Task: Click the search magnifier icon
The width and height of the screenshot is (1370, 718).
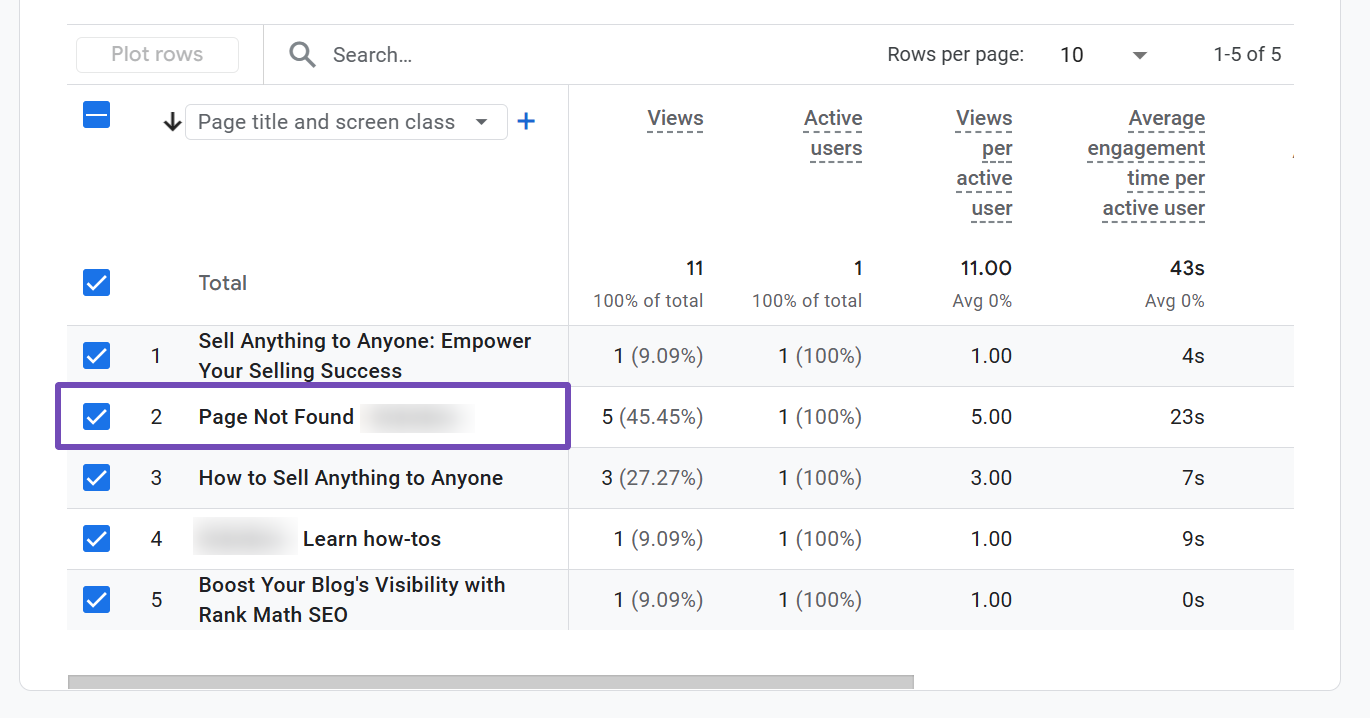Action: tap(302, 54)
